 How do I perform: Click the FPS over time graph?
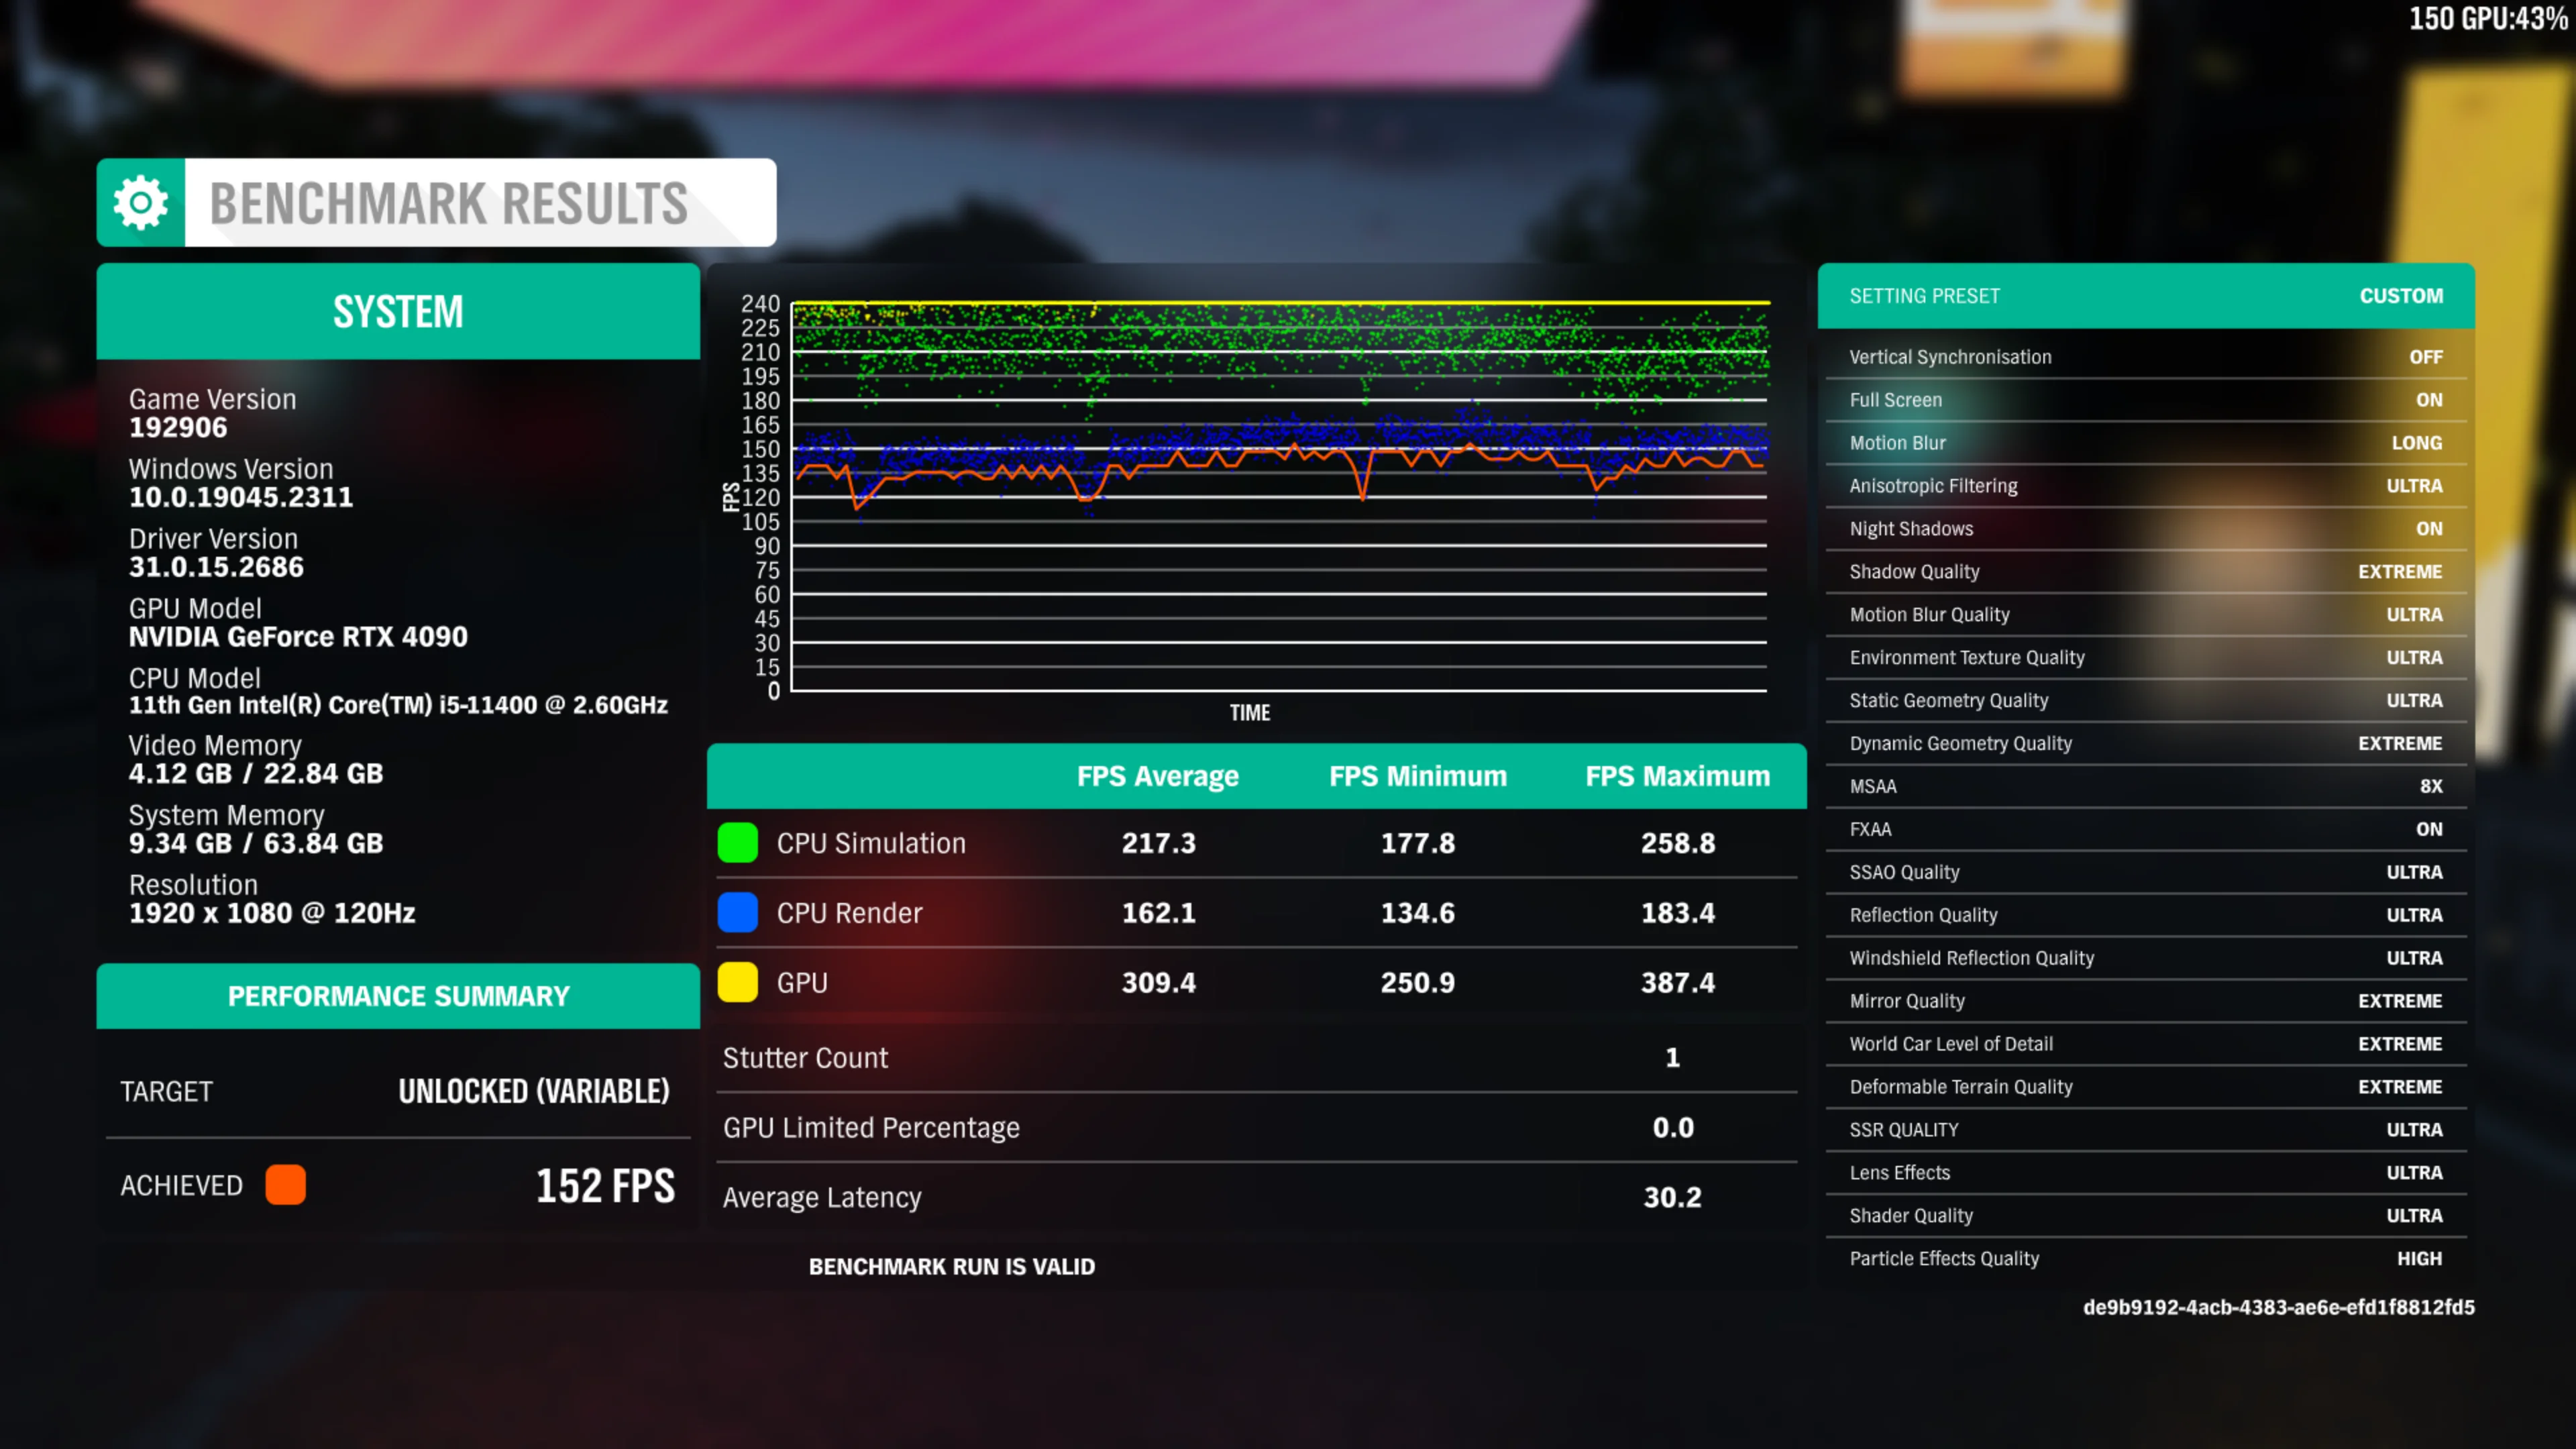tap(1279, 496)
